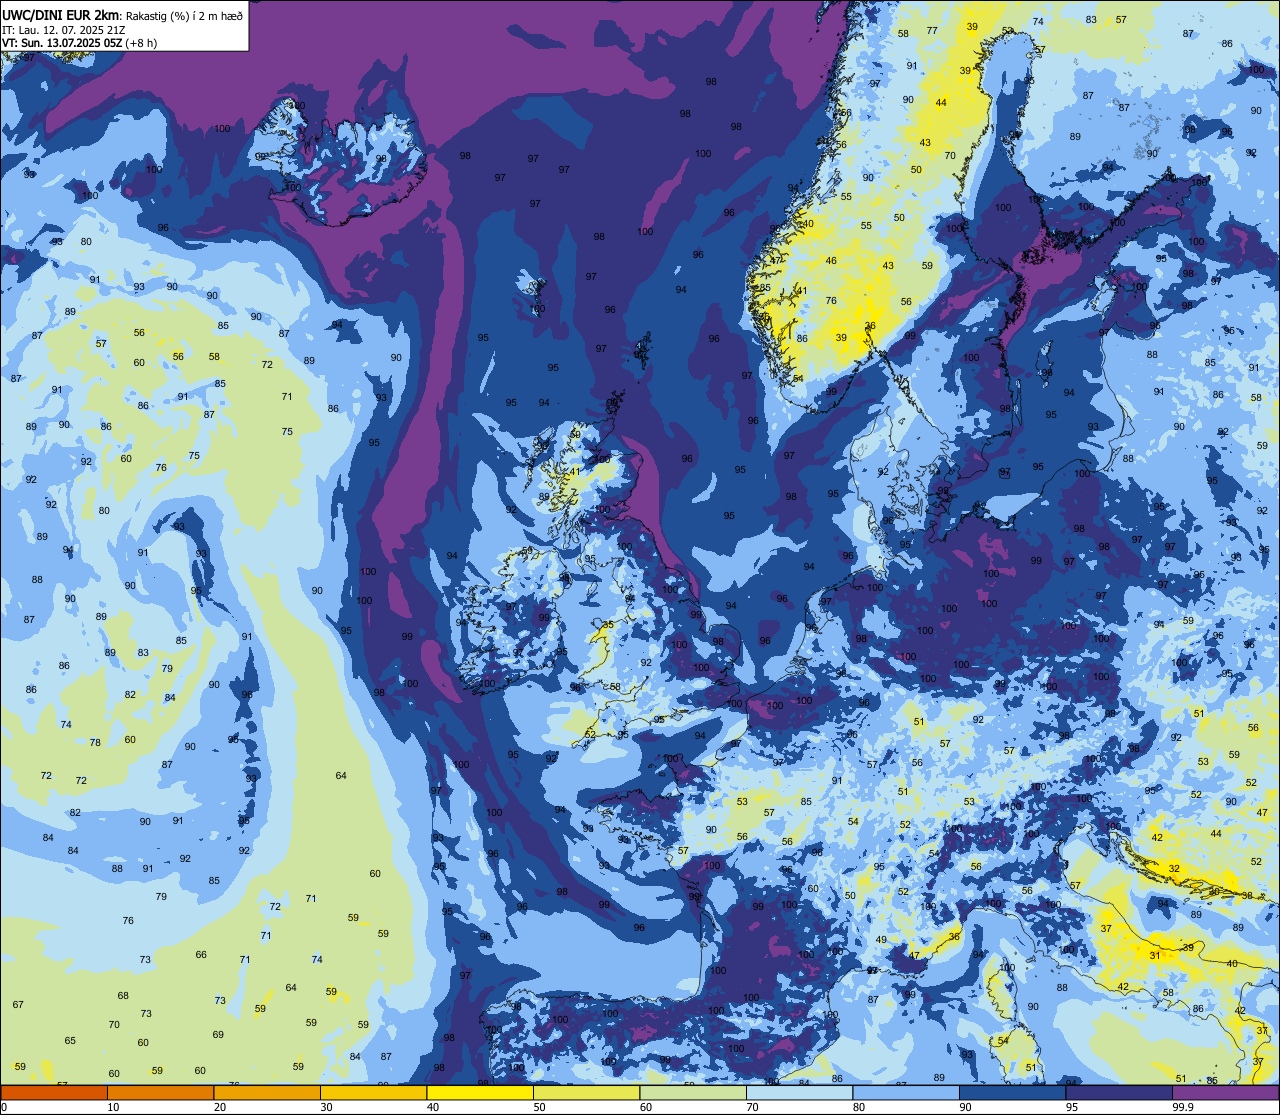Click the map humidity value "32"
The width and height of the screenshot is (1280, 1115).
[1174, 869]
